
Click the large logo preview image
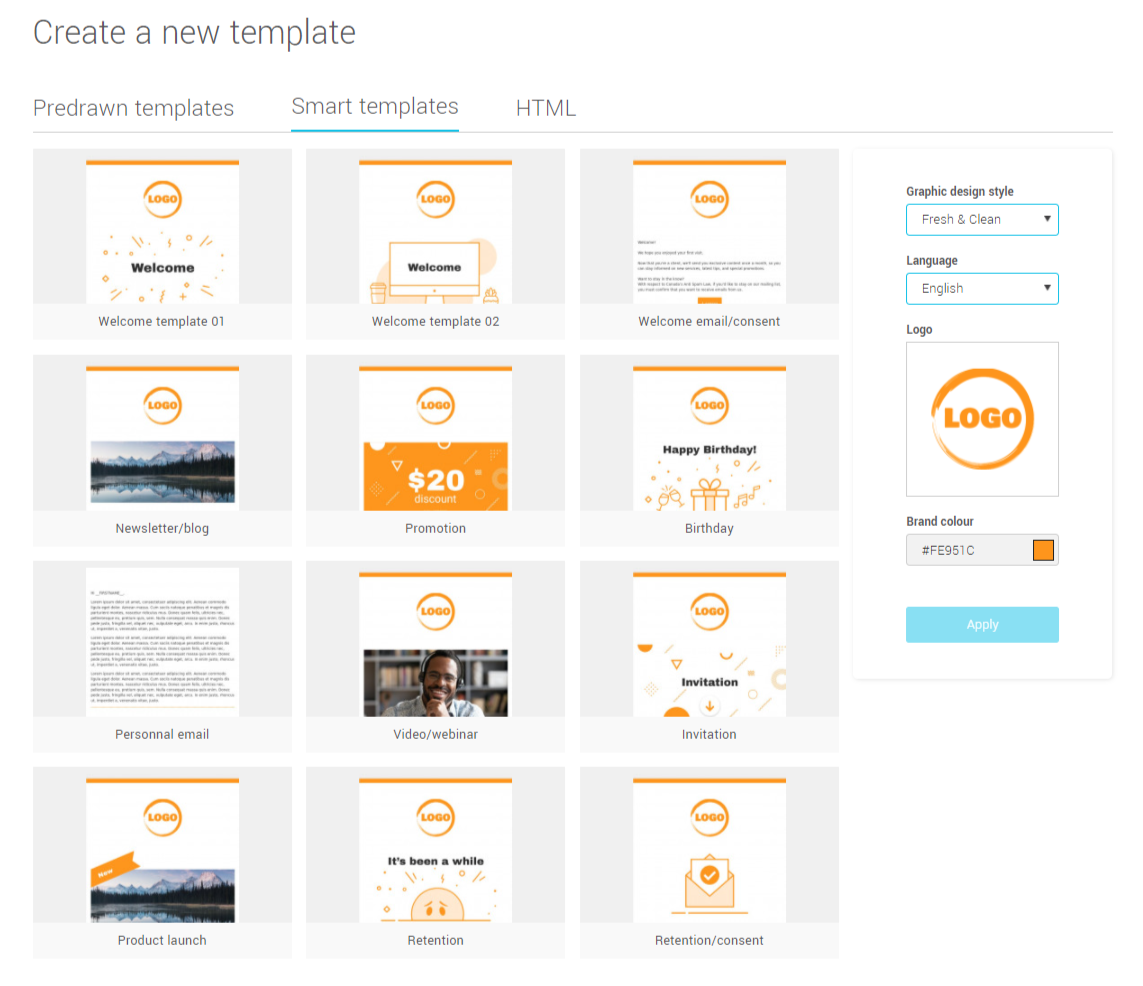click(x=981, y=419)
